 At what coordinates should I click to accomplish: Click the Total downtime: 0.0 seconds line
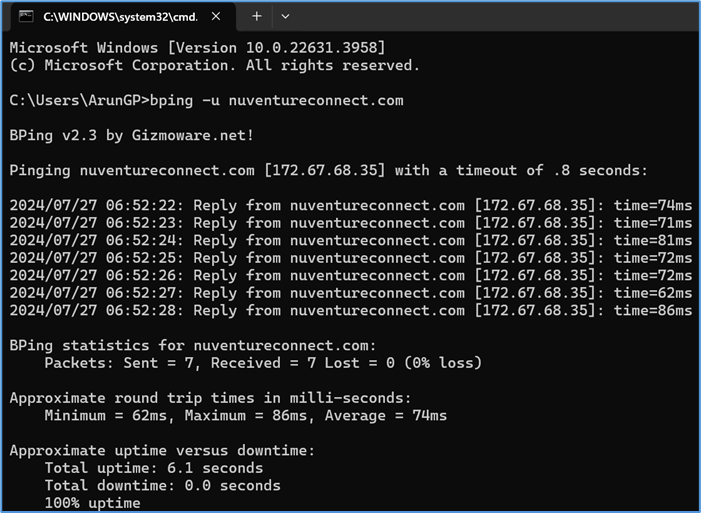click(x=163, y=485)
